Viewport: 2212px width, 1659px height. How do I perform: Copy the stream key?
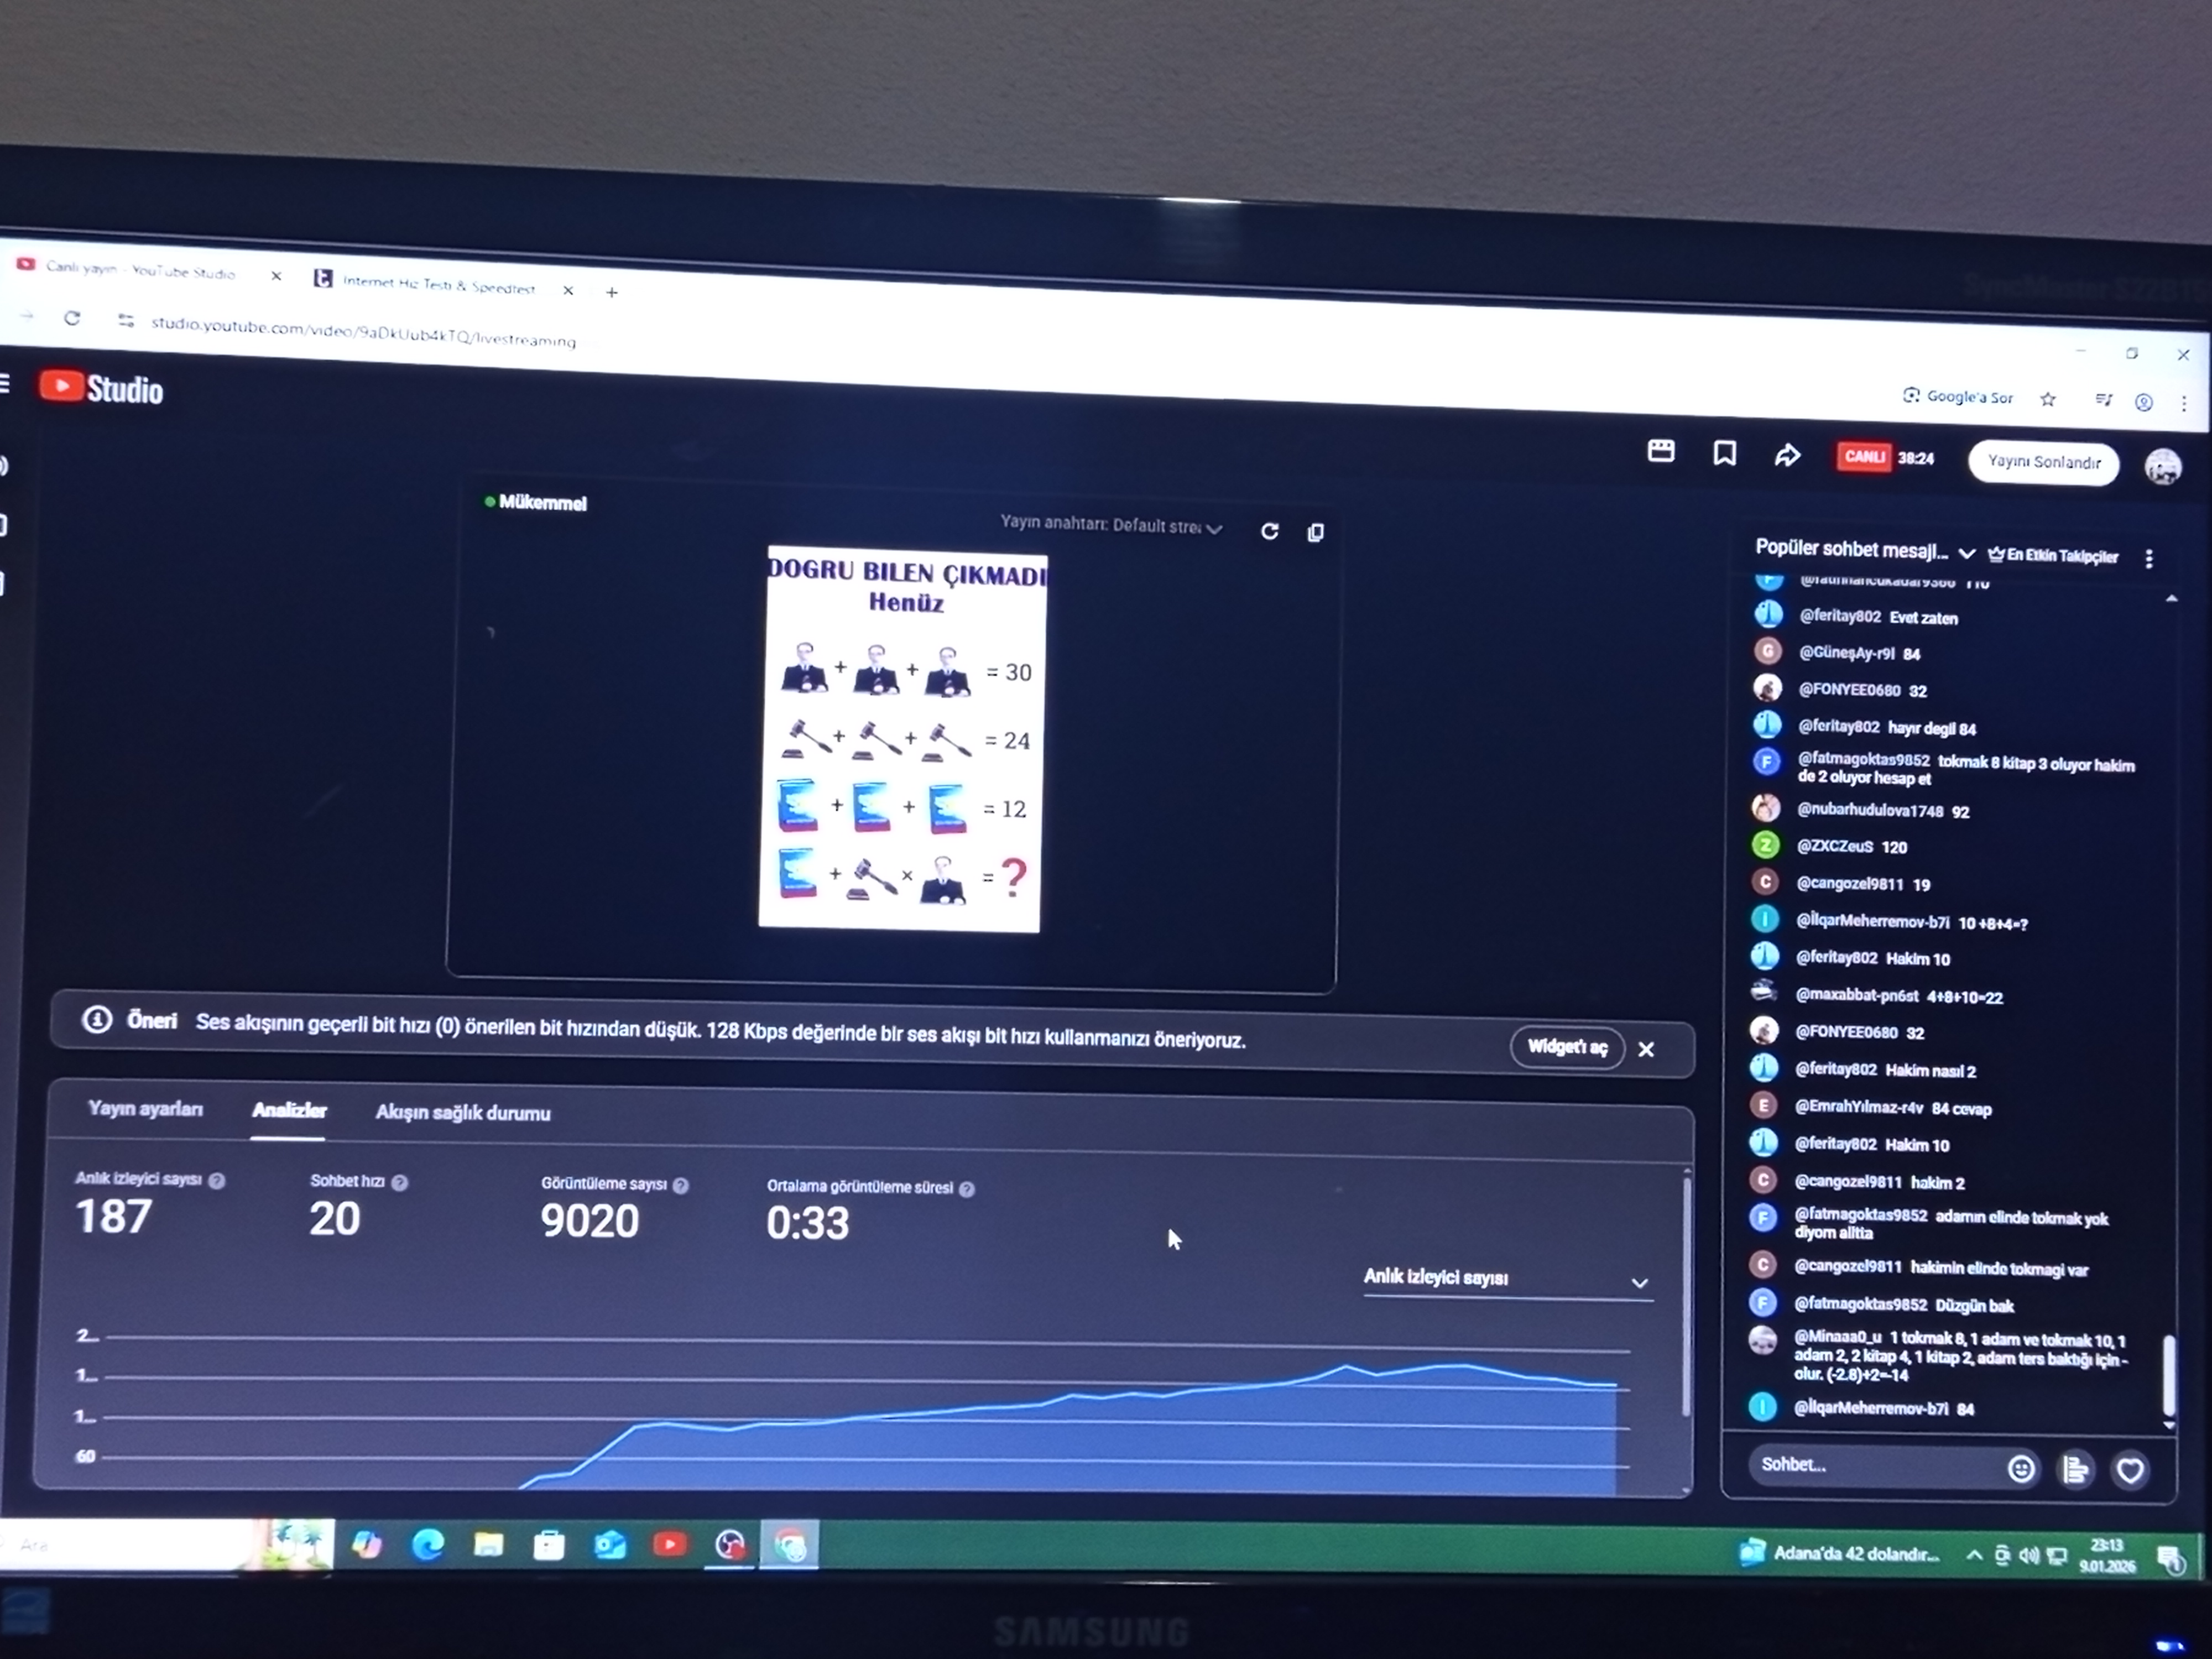pos(1316,532)
